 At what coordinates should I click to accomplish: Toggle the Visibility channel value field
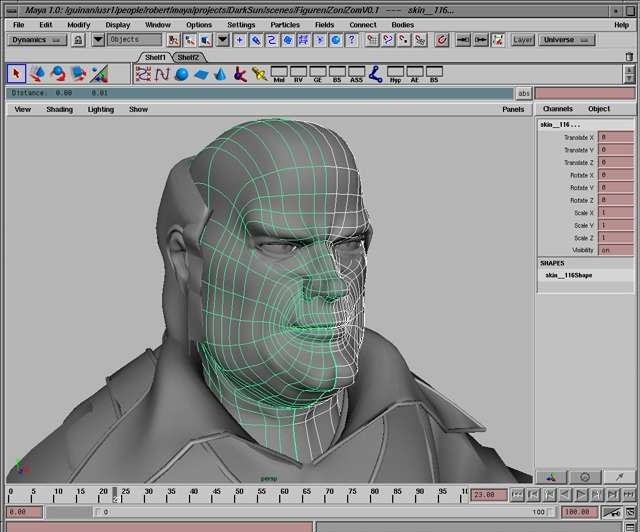pyautogui.click(x=615, y=251)
